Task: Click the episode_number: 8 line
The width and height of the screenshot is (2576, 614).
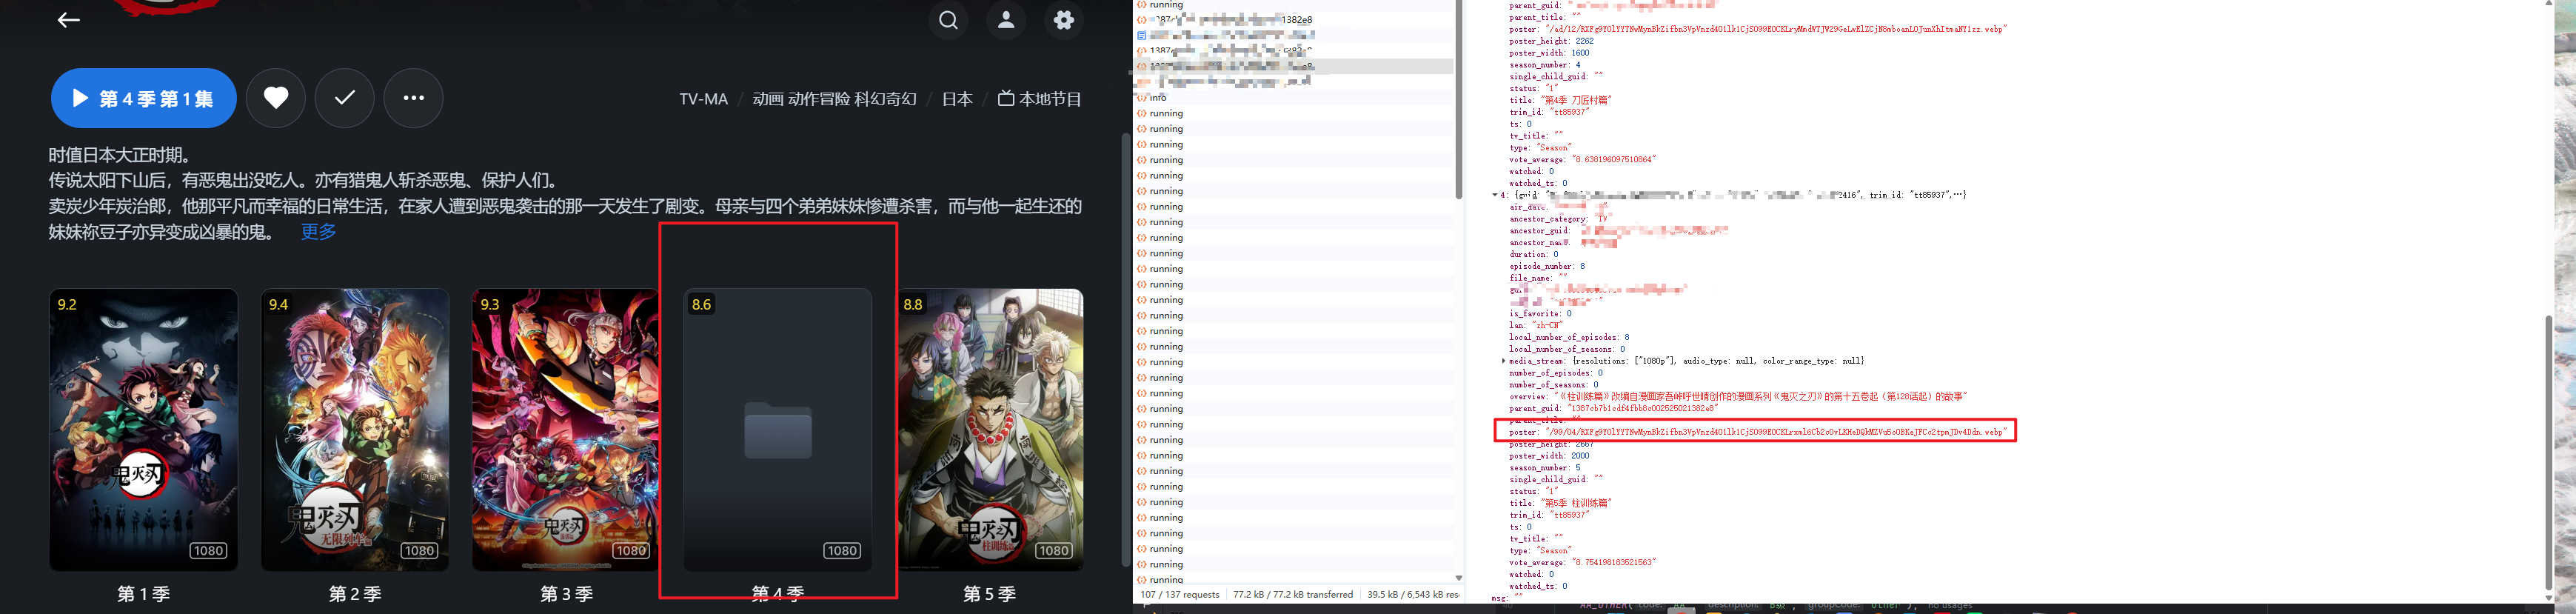Action: (x=1547, y=266)
